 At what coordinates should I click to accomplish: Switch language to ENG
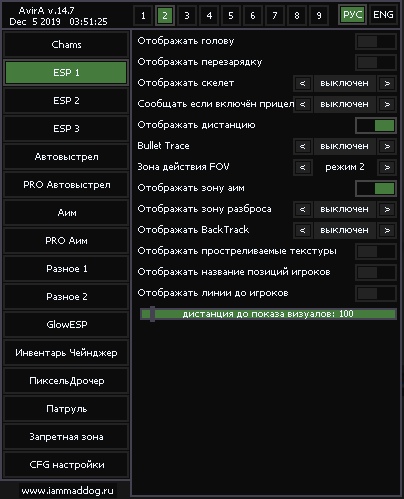click(x=383, y=15)
